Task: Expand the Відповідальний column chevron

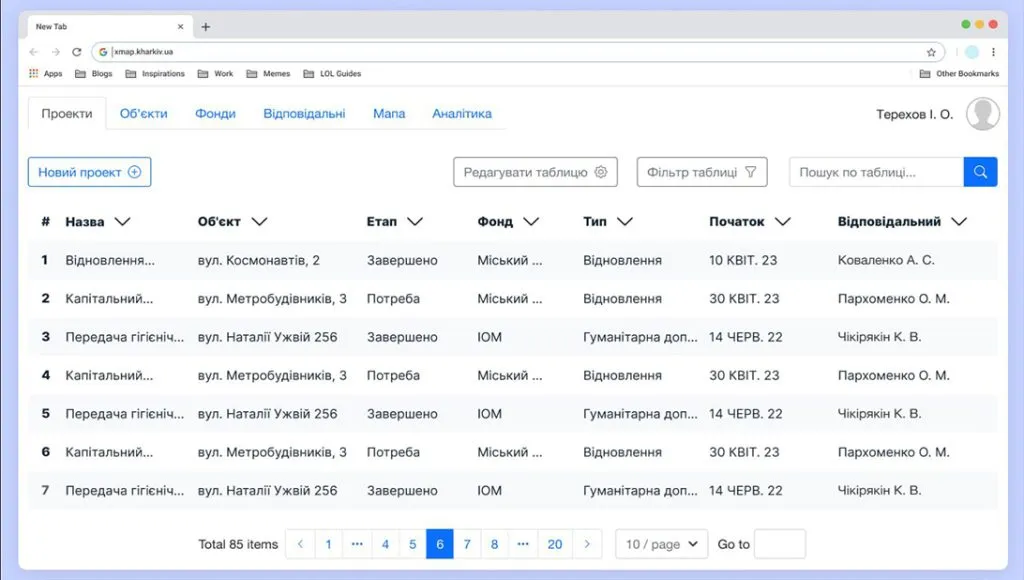Action: [959, 222]
